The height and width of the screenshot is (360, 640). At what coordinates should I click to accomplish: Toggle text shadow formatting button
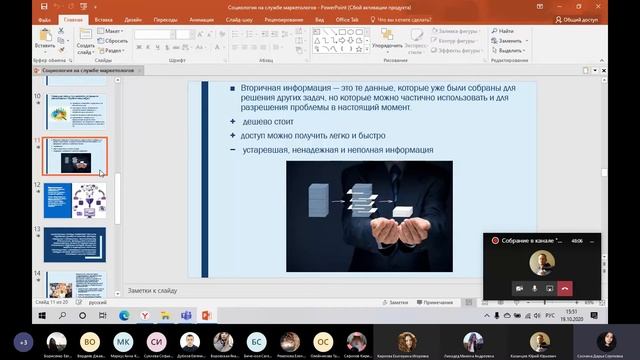(167, 48)
